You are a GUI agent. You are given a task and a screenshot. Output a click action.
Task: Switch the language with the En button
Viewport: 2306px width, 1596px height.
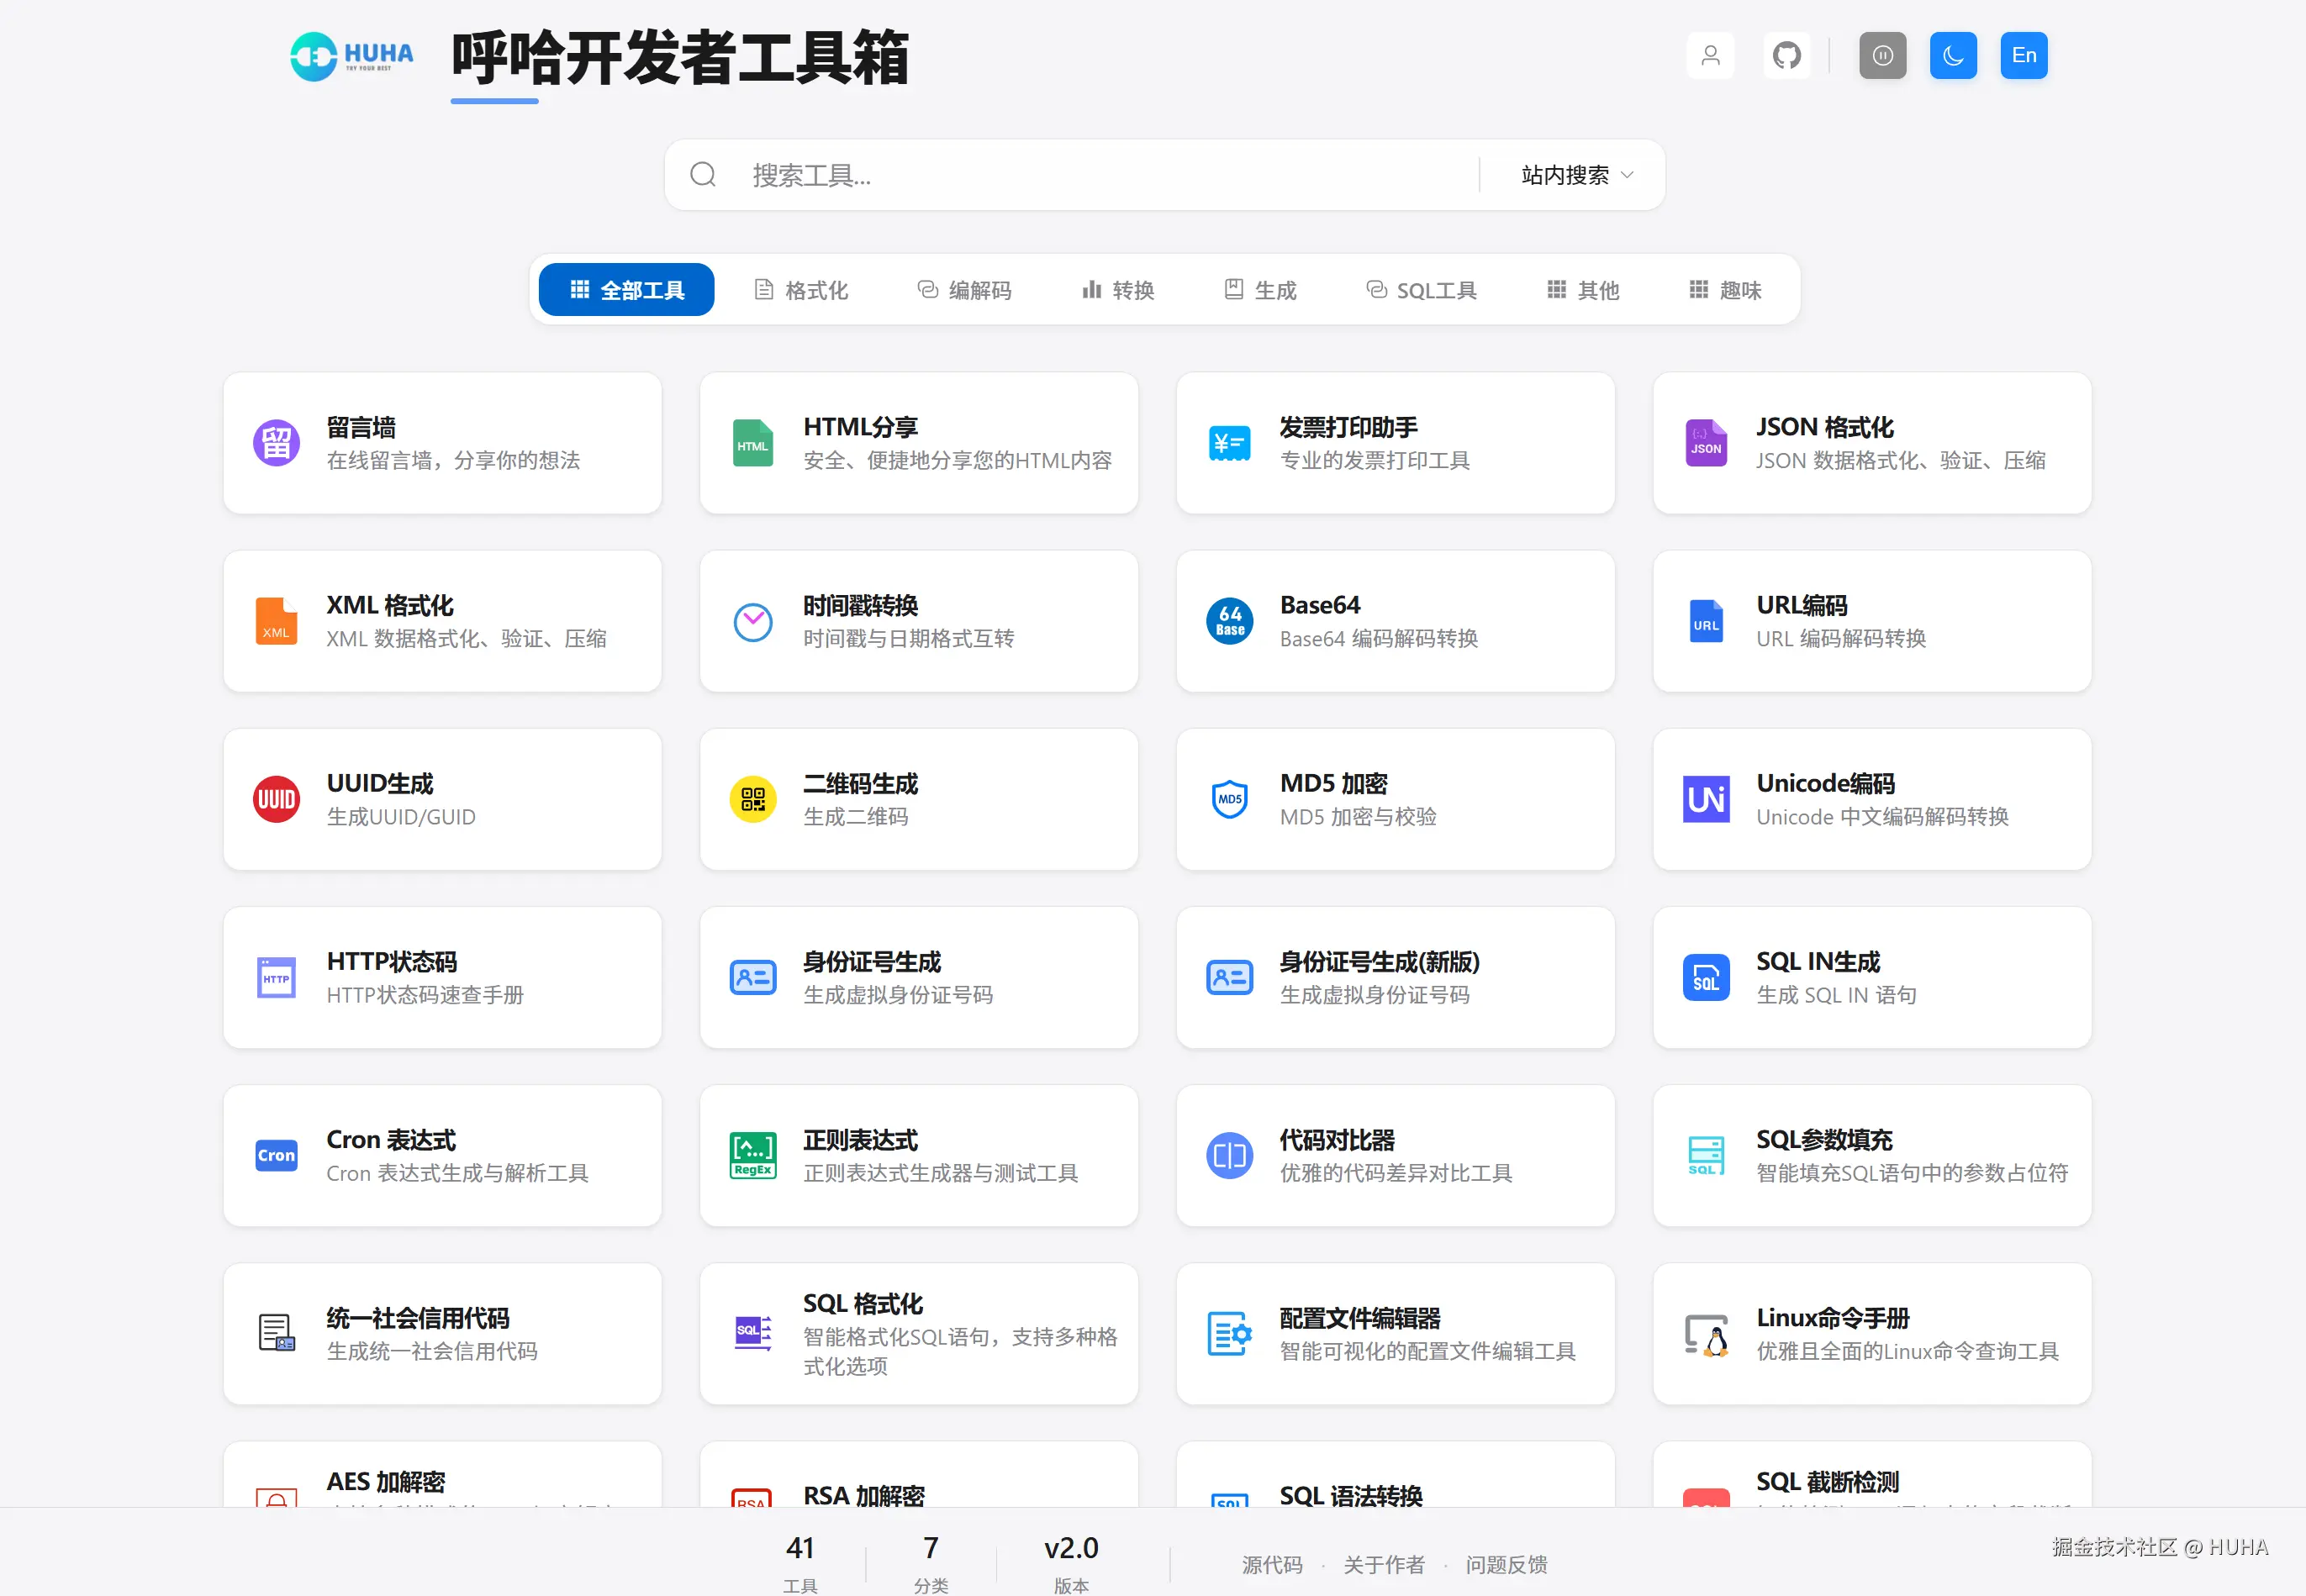[x=2023, y=55]
